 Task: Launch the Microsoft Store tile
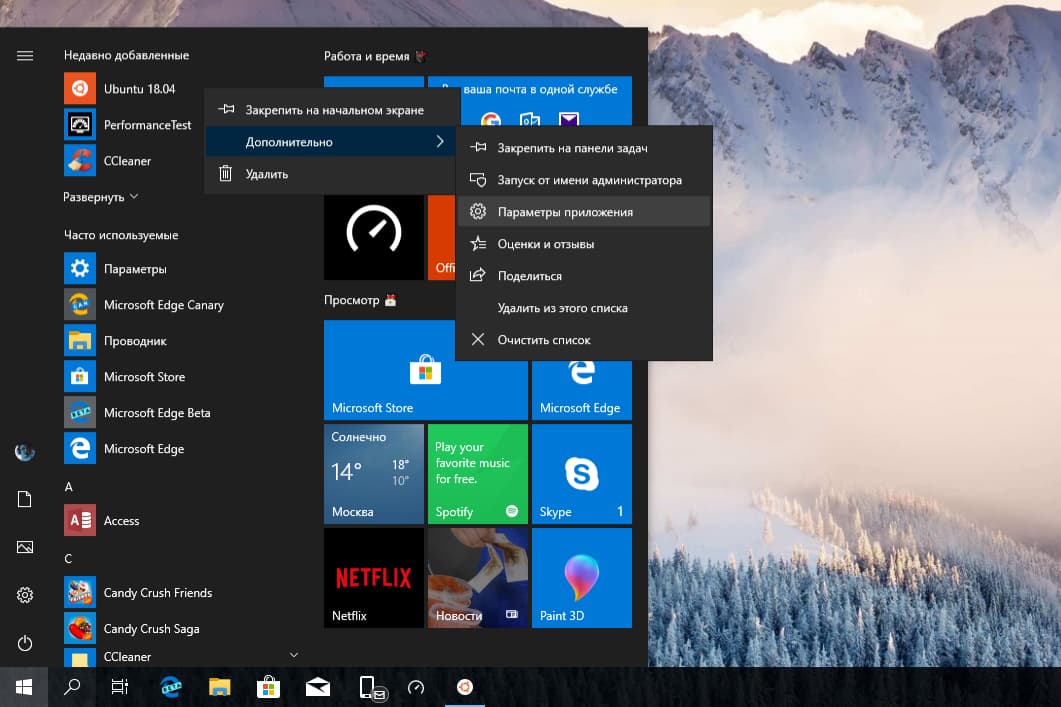424,370
